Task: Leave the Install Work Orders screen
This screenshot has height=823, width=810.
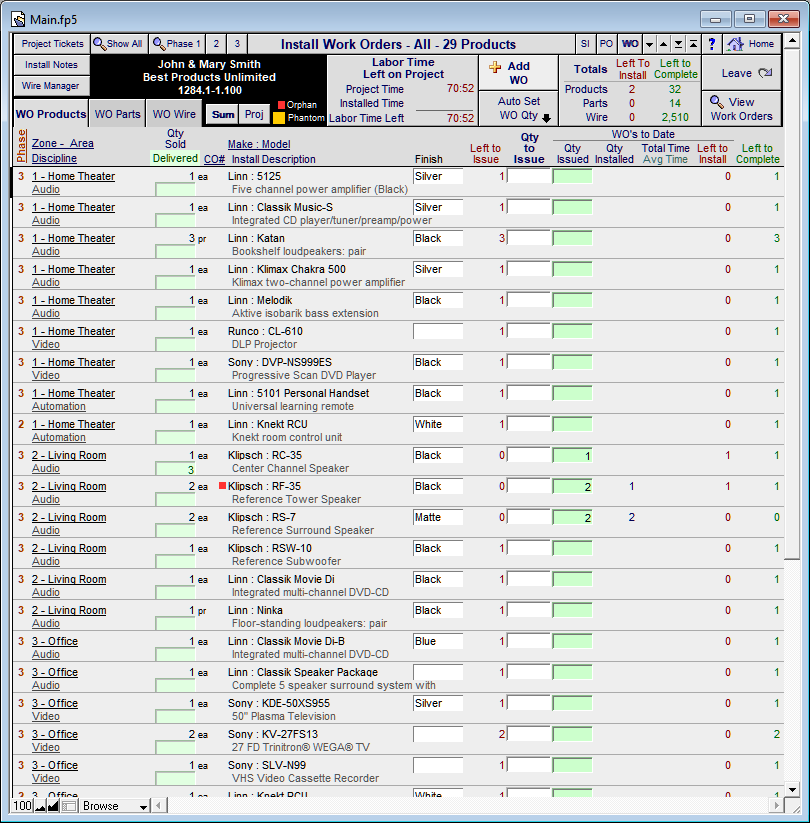Action: click(741, 73)
